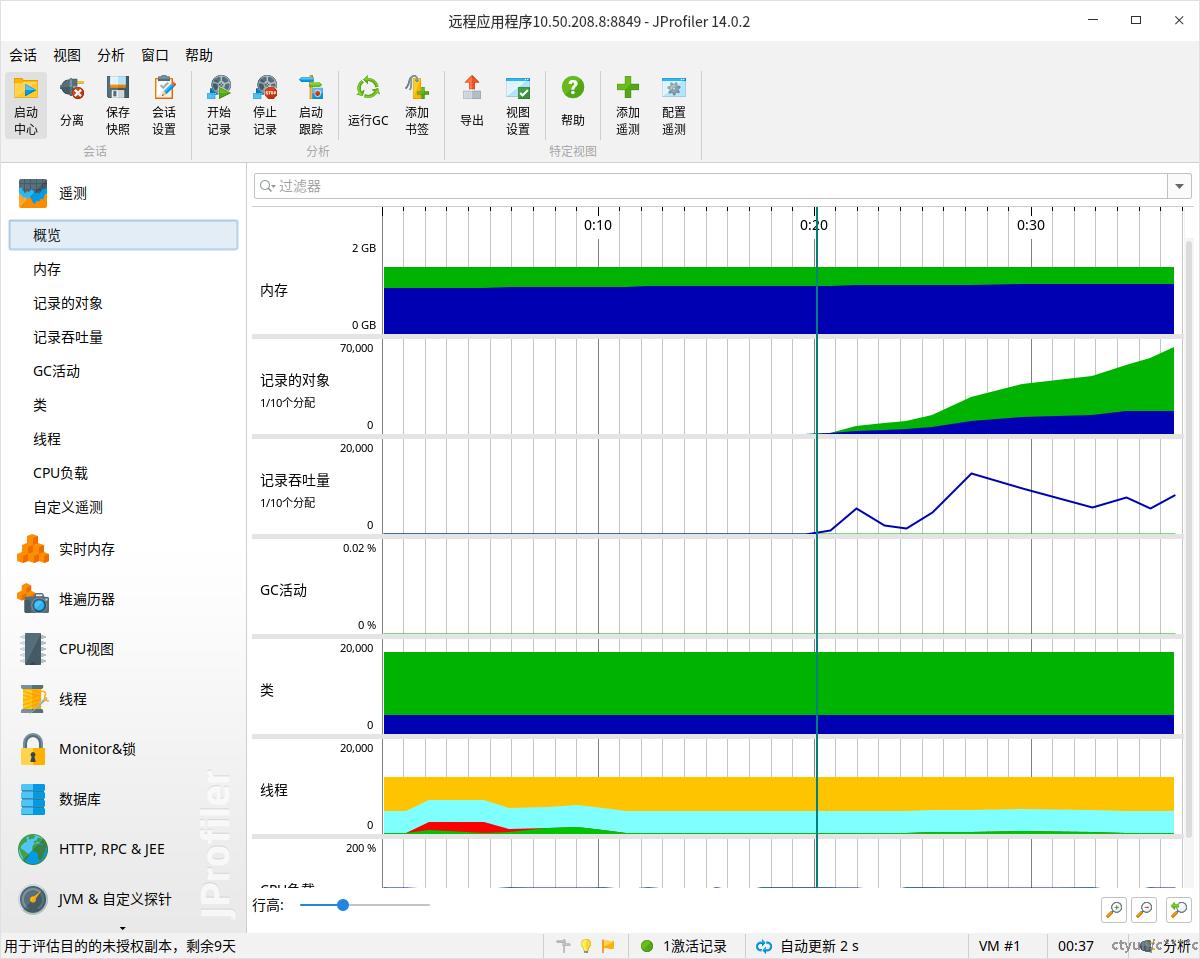Open the filter dropdown arrow

[x=1180, y=186]
